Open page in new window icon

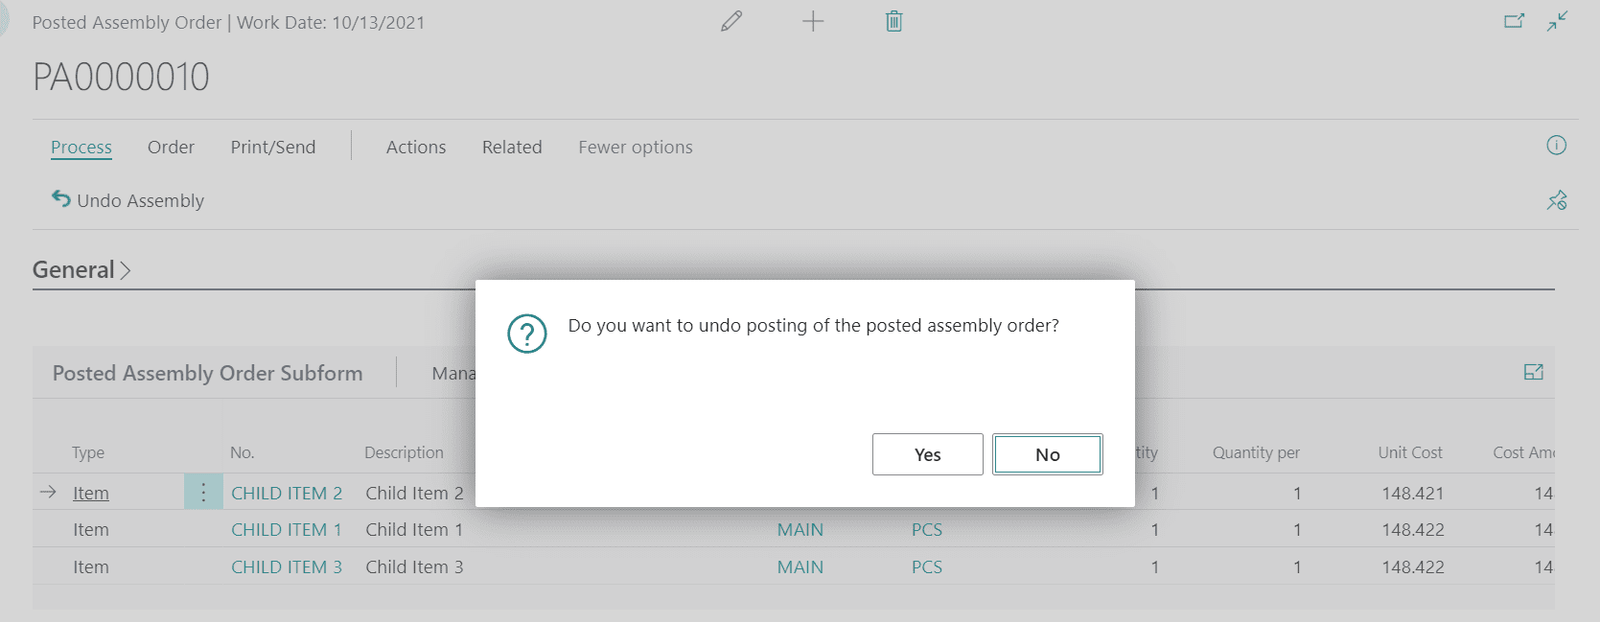point(1514,21)
